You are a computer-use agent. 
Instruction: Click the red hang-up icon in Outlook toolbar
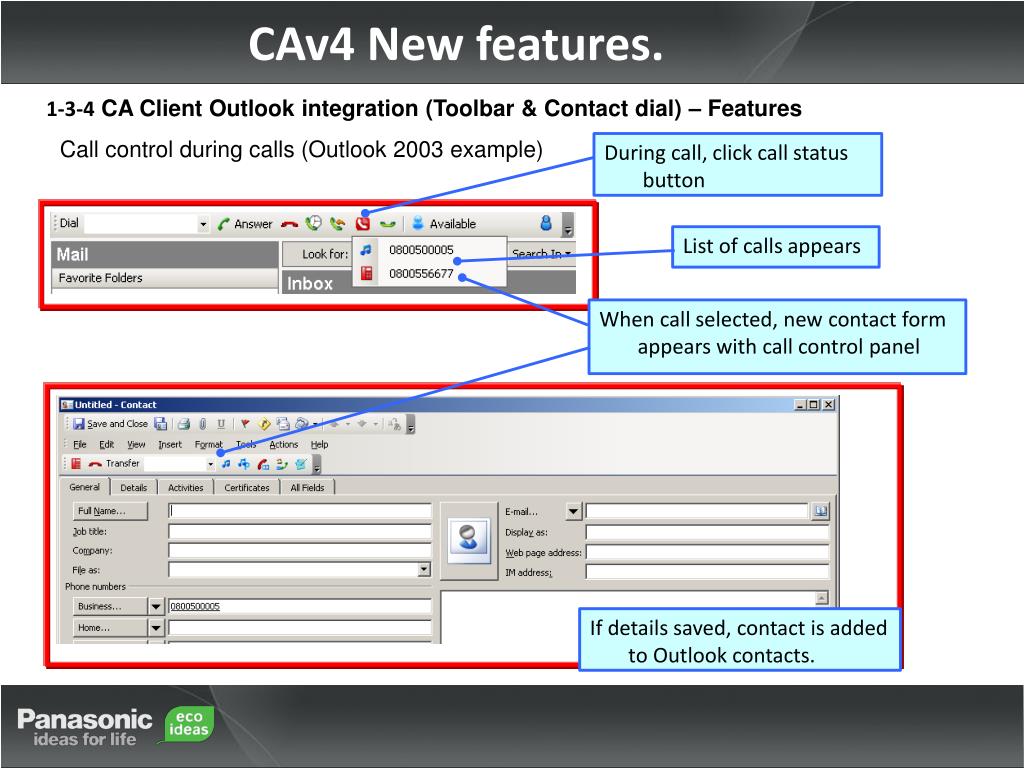click(x=289, y=225)
